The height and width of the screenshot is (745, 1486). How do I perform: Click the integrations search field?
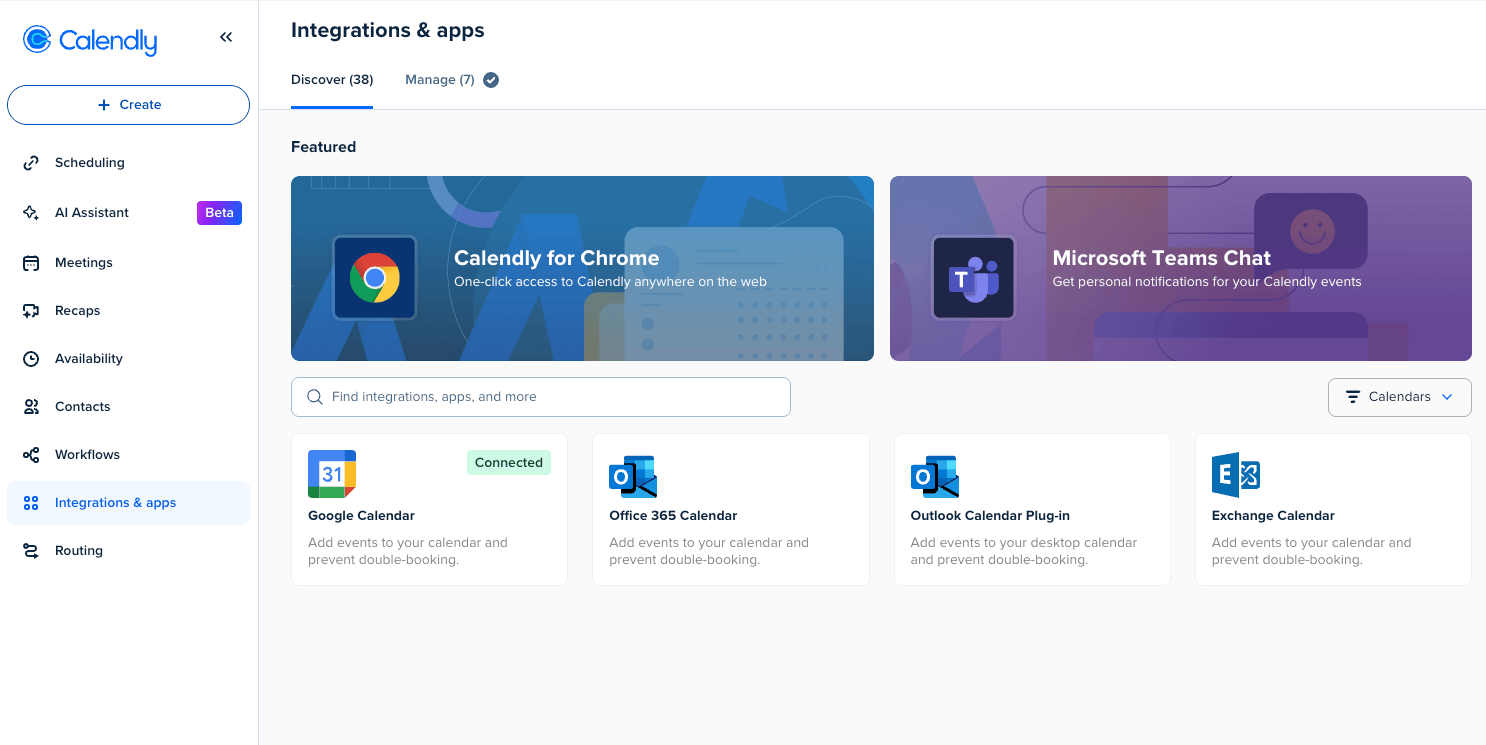pos(540,397)
